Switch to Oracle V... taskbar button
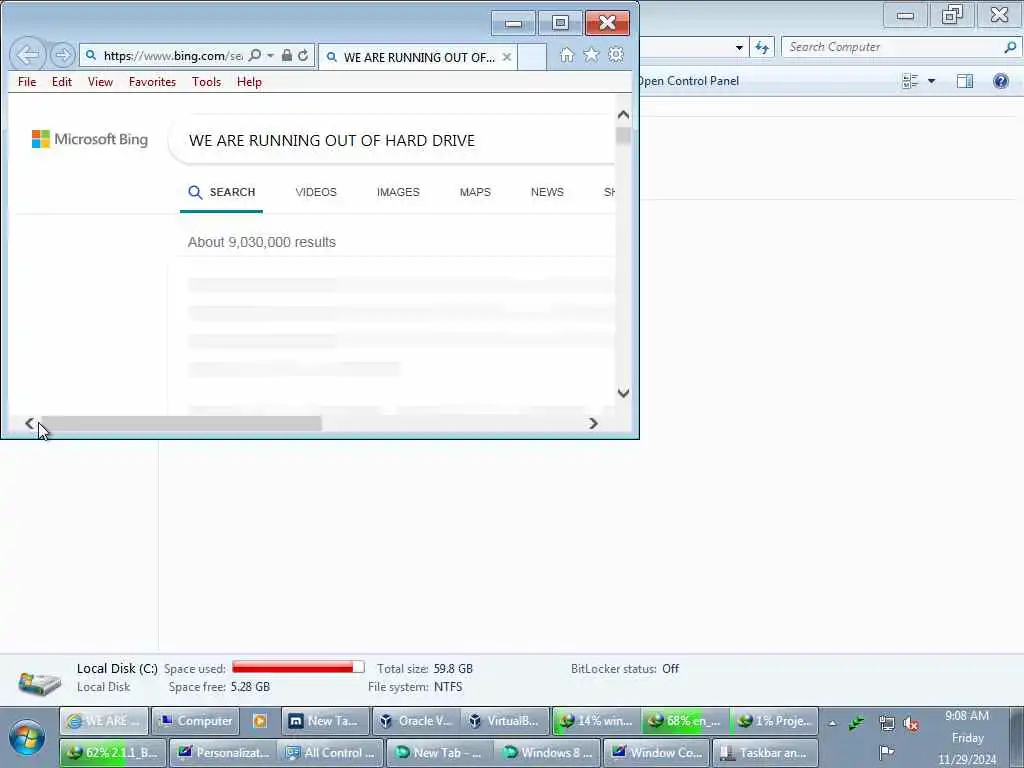This screenshot has width=1024, height=768. point(415,721)
